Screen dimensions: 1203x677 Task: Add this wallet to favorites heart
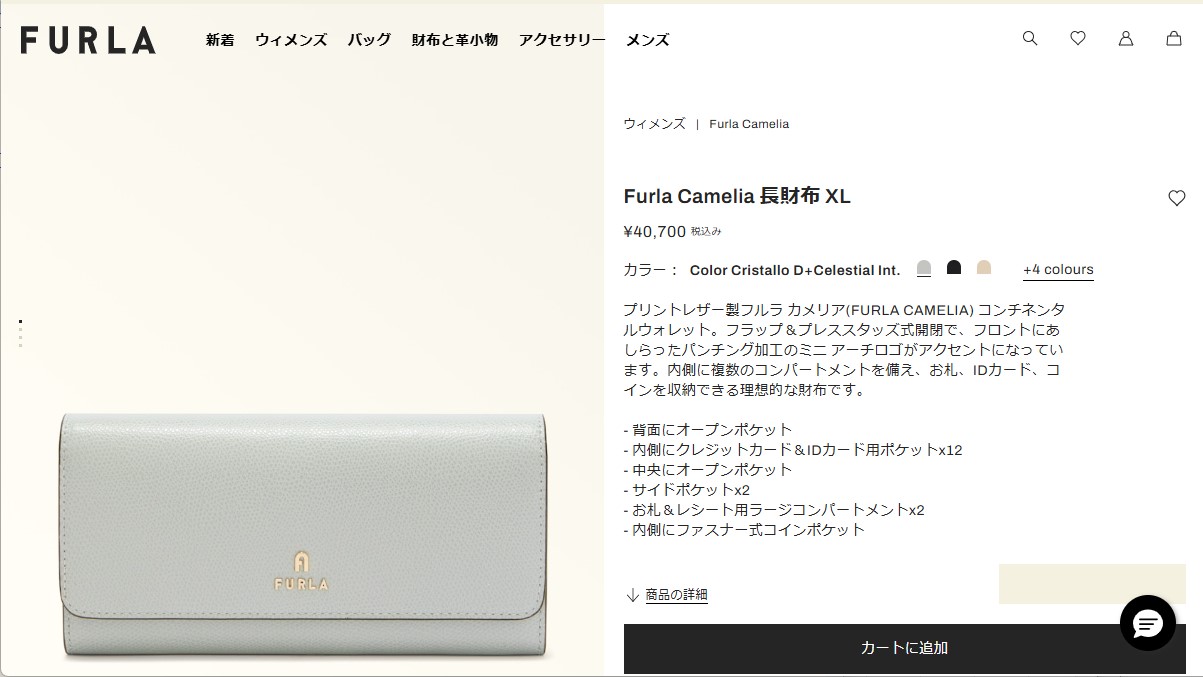[x=1177, y=198]
